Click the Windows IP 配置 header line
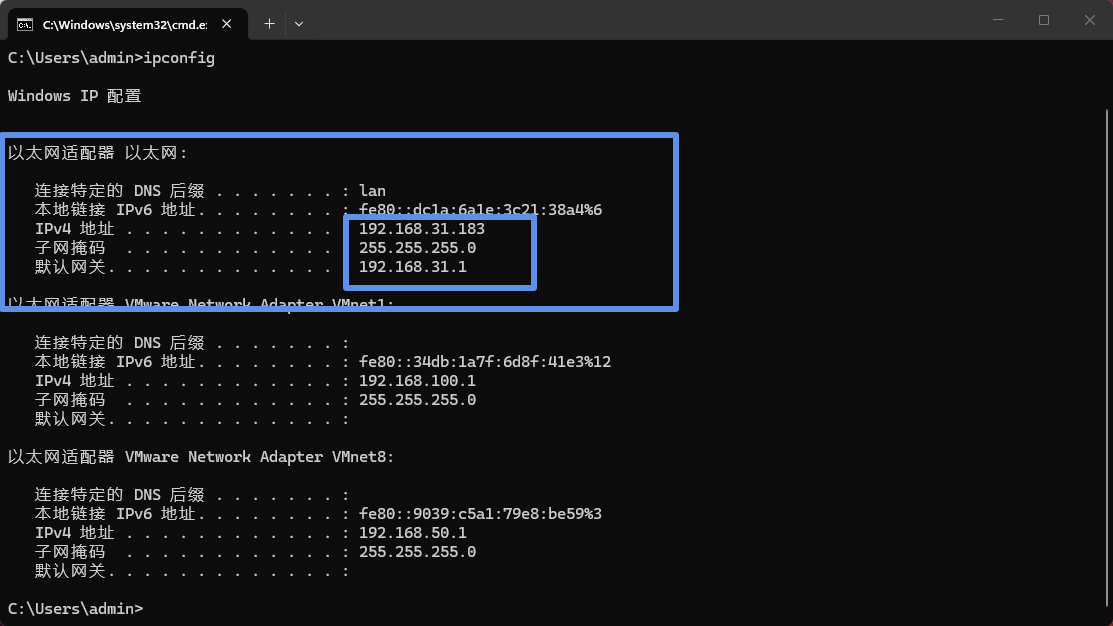 coord(74,96)
